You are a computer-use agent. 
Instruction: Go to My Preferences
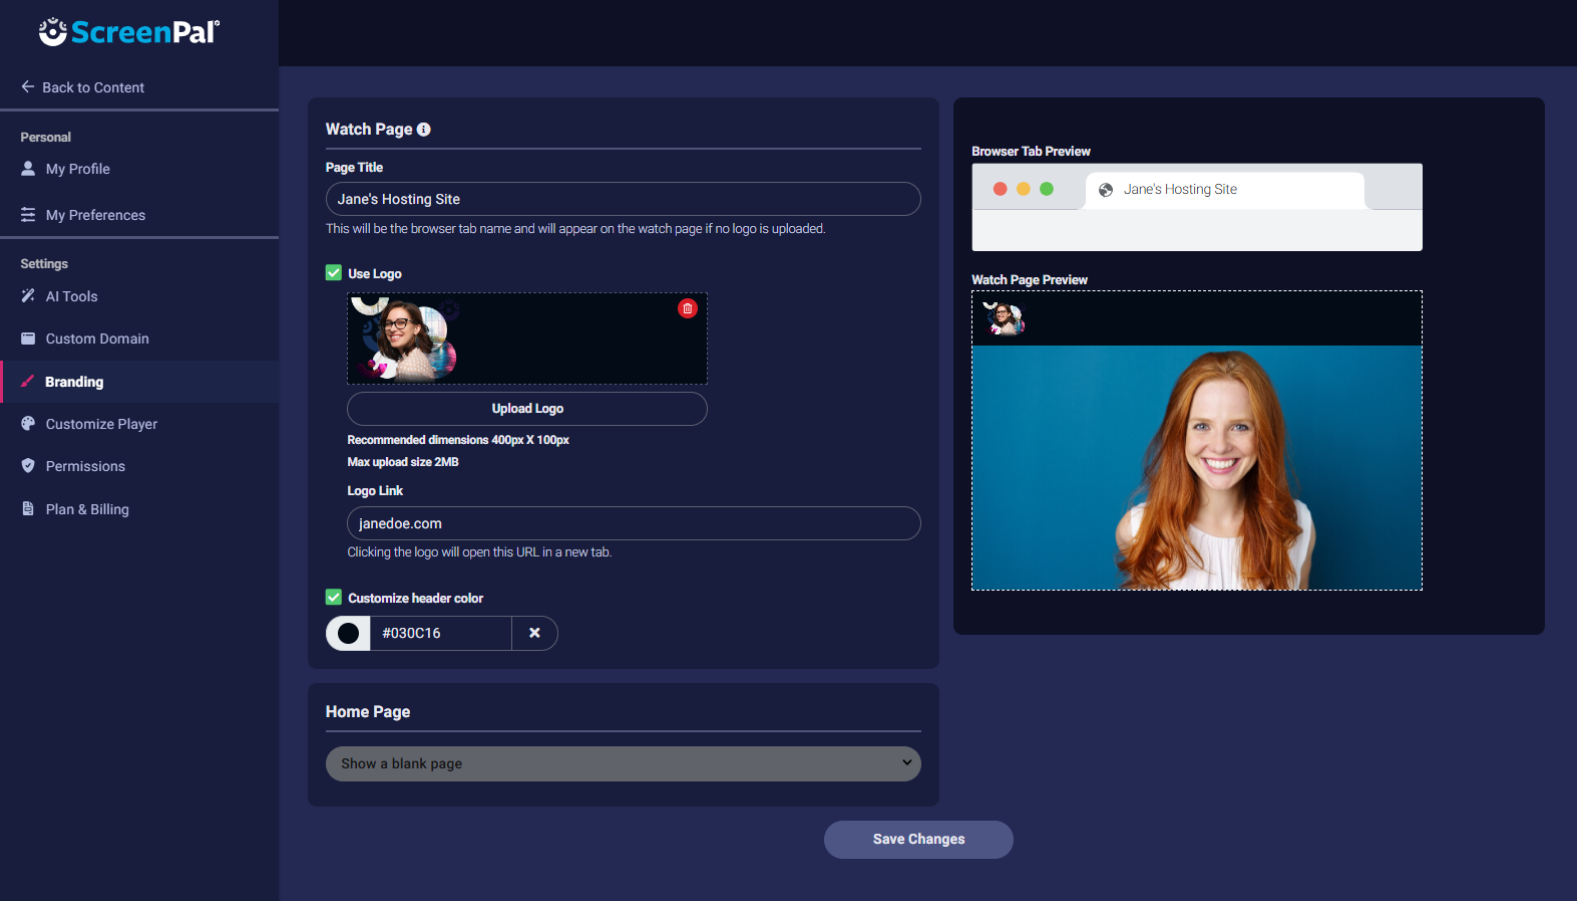(95, 215)
